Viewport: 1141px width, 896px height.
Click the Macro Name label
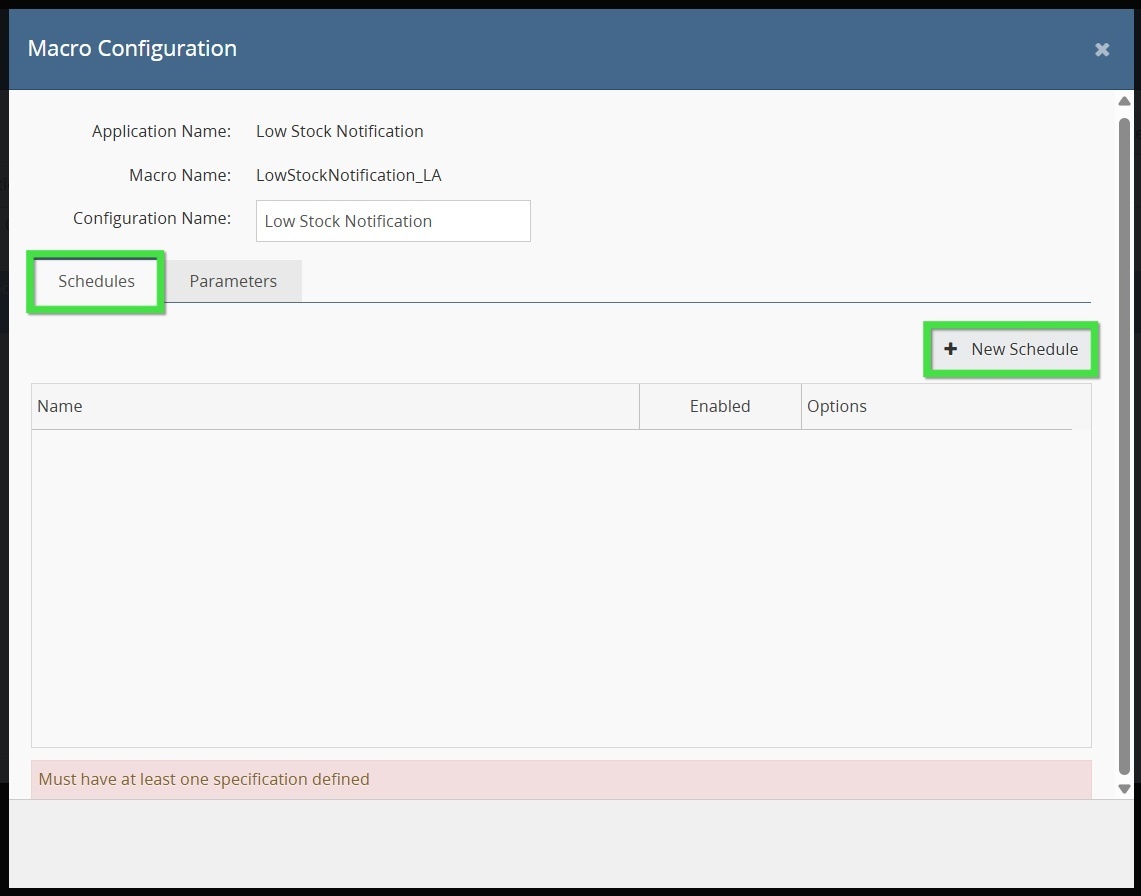coord(180,175)
